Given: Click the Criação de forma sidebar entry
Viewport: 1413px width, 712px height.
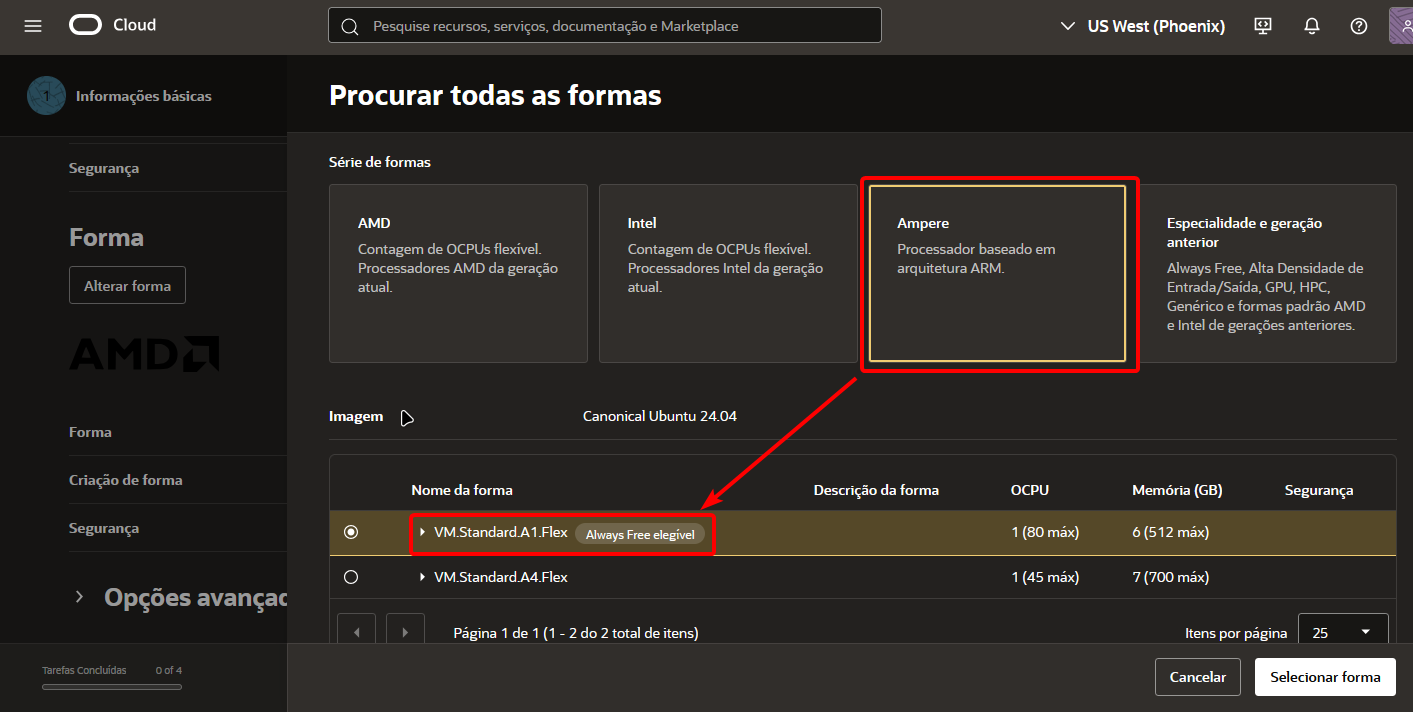Looking at the screenshot, I should tap(126, 480).
